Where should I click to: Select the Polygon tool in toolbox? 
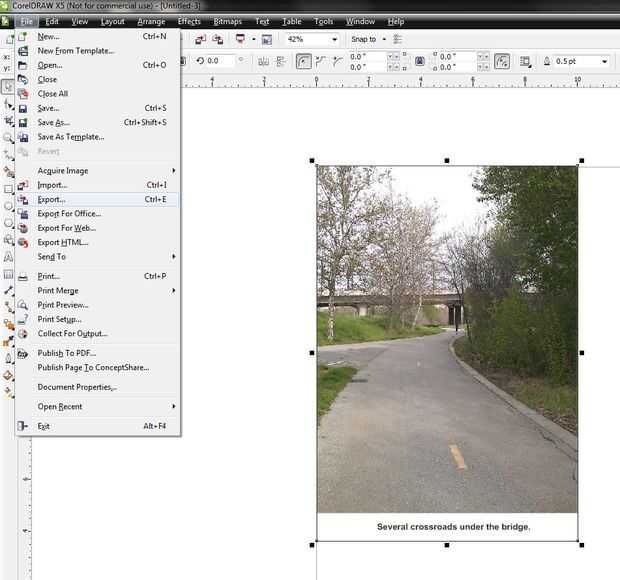[8, 223]
